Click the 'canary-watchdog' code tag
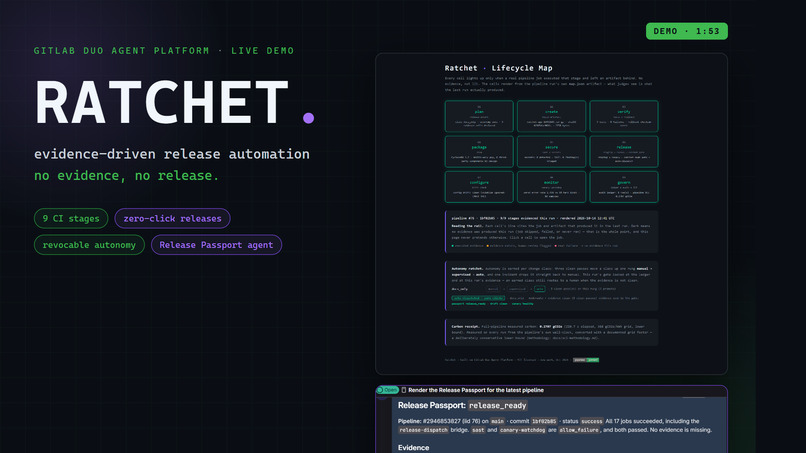The height and width of the screenshot is (453, 806). tap(522, 430)
